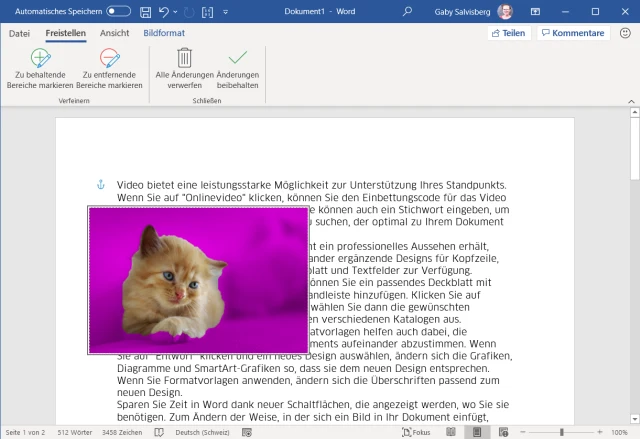Keep changes with the green checkmark
Screen dimensions: 640x439
[238, 68]
